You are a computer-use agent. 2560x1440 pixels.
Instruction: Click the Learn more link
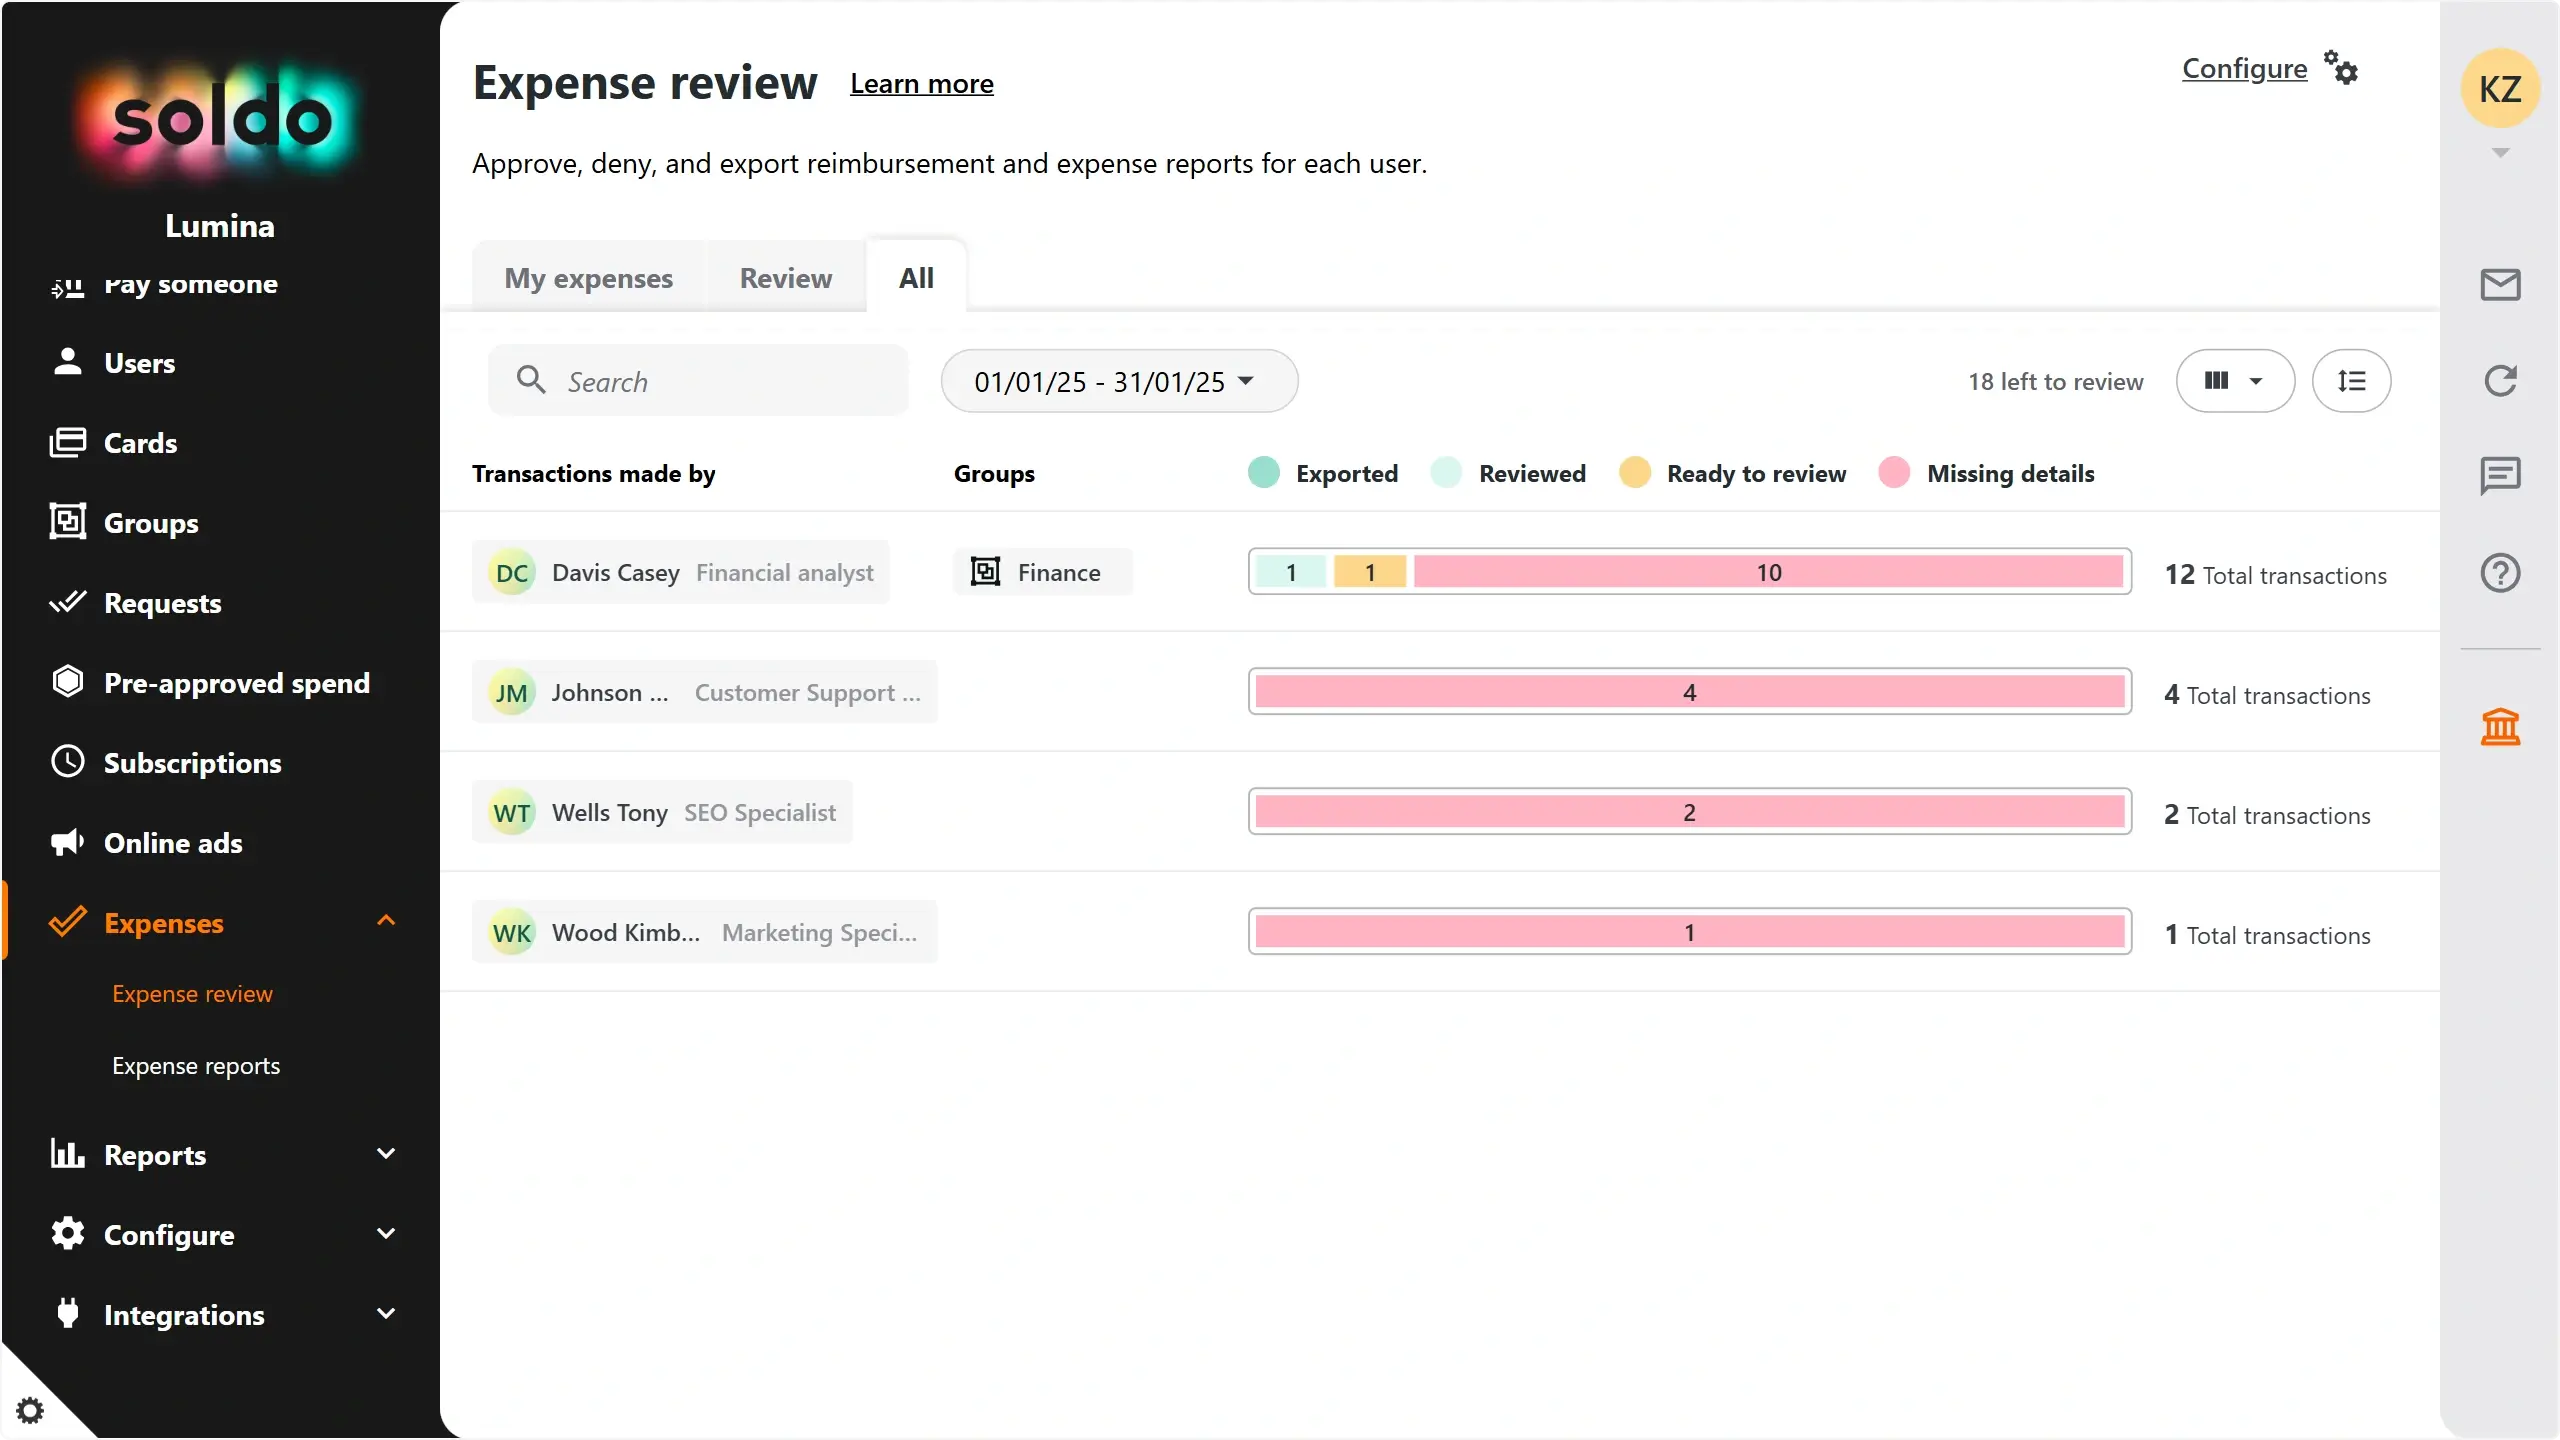point(921,84)
